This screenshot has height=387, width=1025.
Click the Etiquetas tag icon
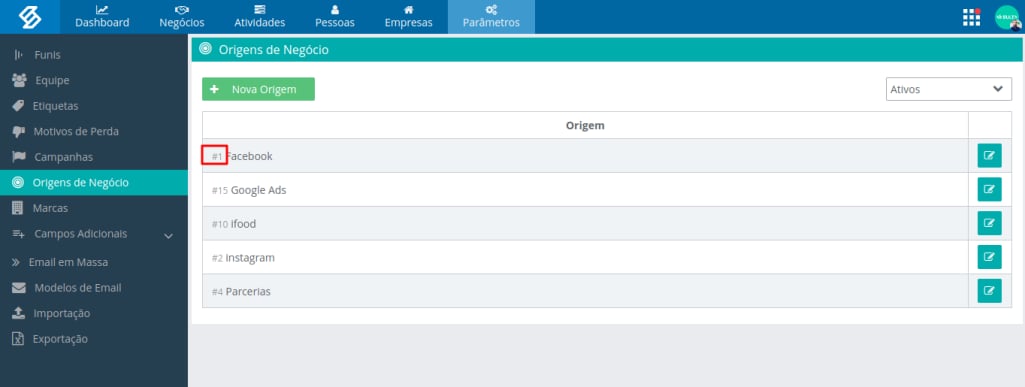[19, 106]
